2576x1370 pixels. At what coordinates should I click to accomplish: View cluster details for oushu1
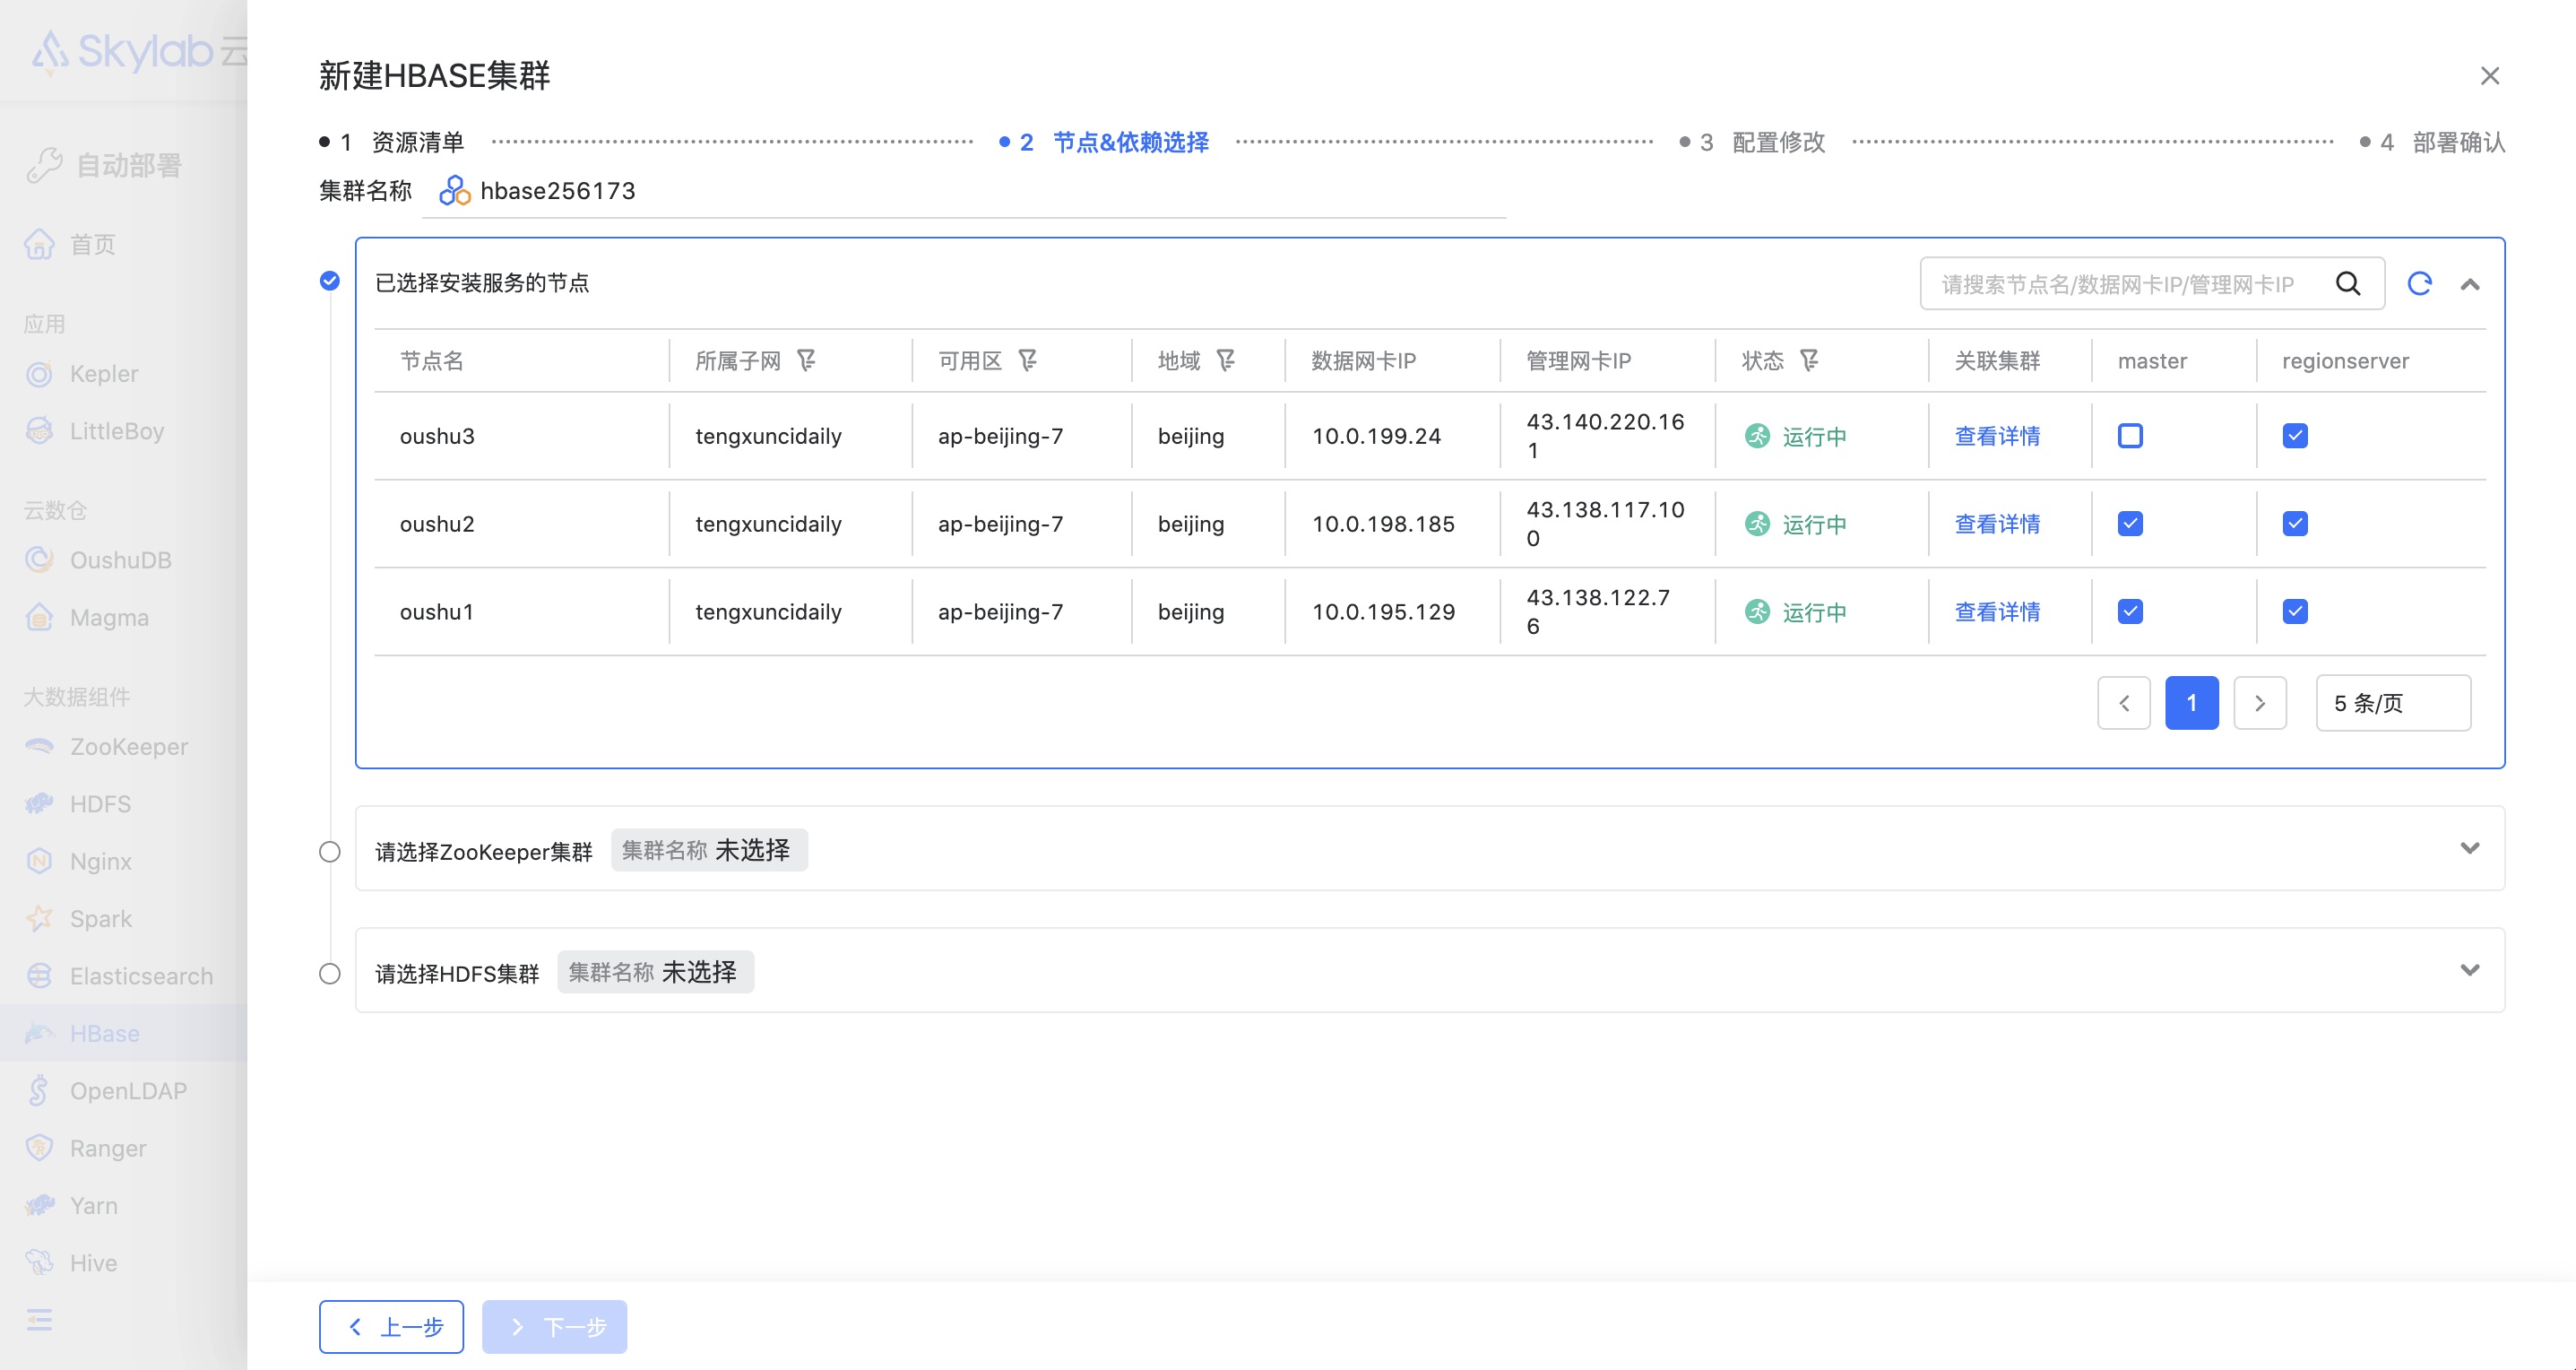coord(1997,612)
